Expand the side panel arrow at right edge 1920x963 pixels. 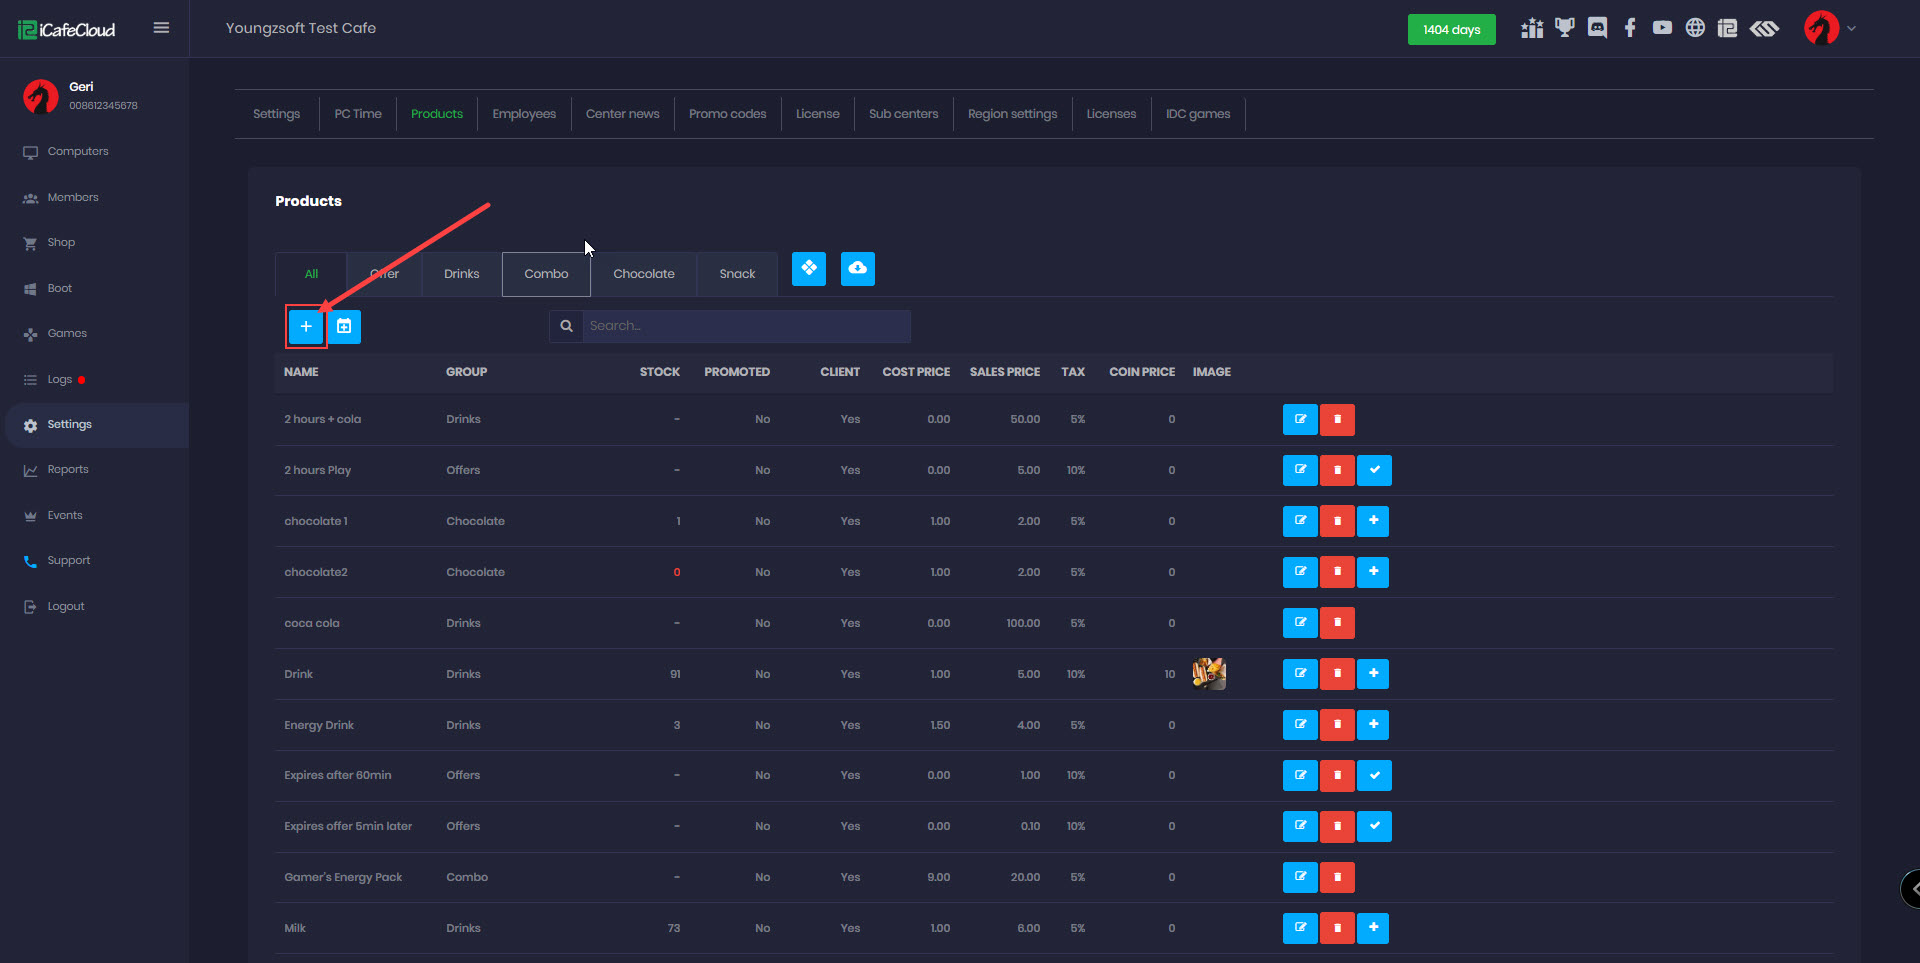(1912, 888)
